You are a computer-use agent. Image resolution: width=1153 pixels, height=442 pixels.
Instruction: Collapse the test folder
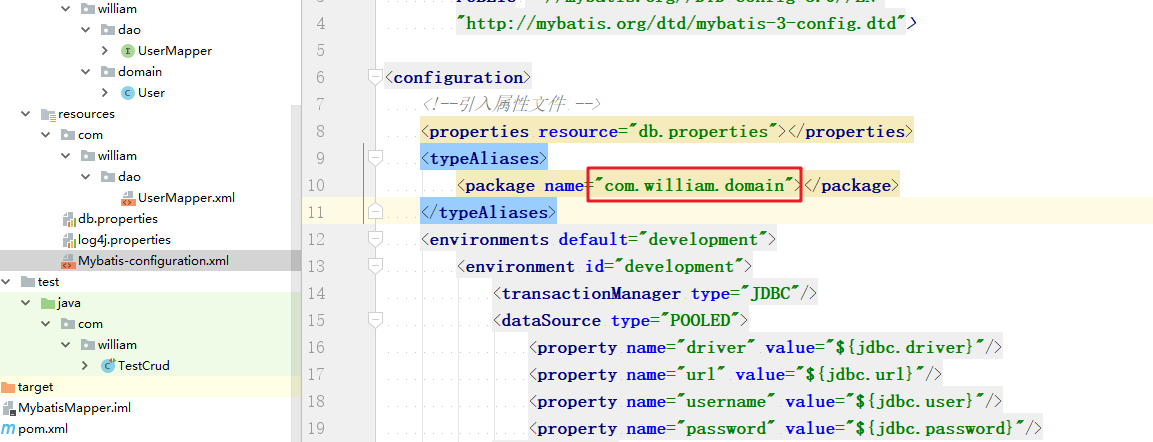pos(6,282)
